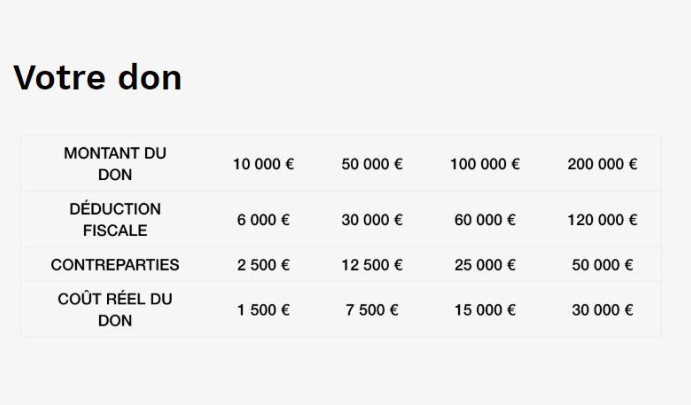Click the 2 500 € contreparties cell

(x=263, y=265)
